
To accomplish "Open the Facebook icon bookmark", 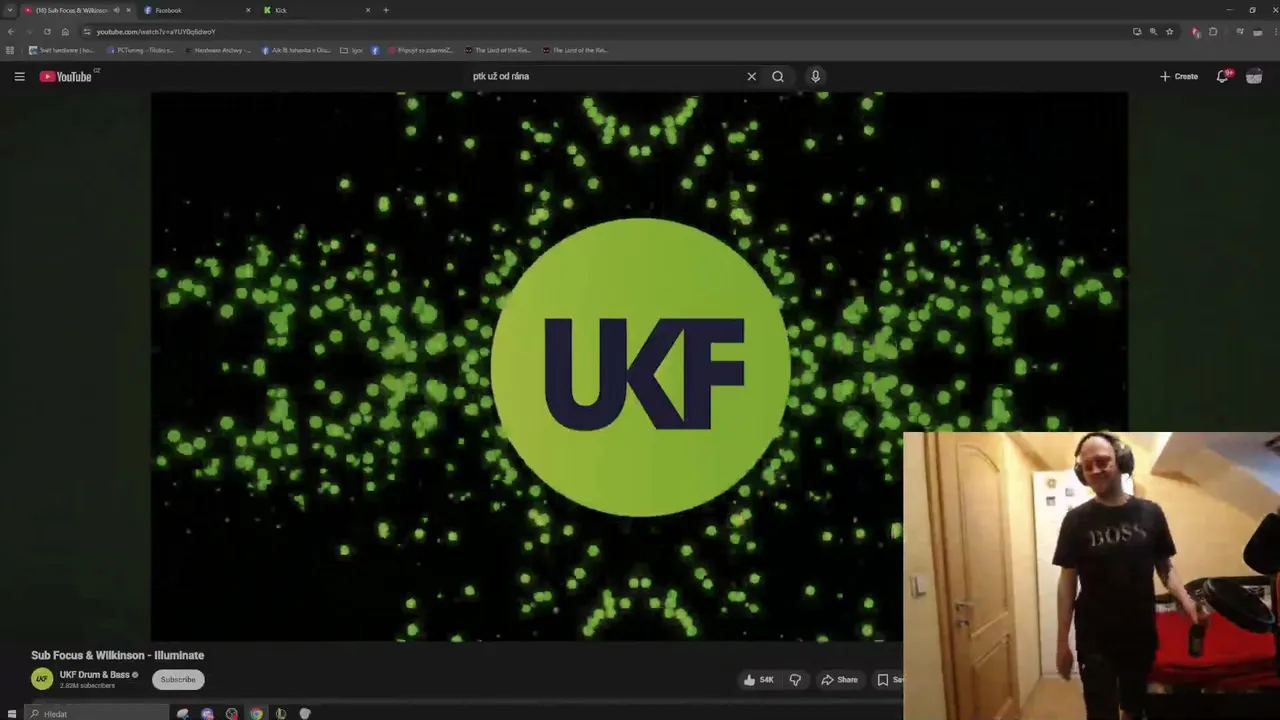I will 375,50.
